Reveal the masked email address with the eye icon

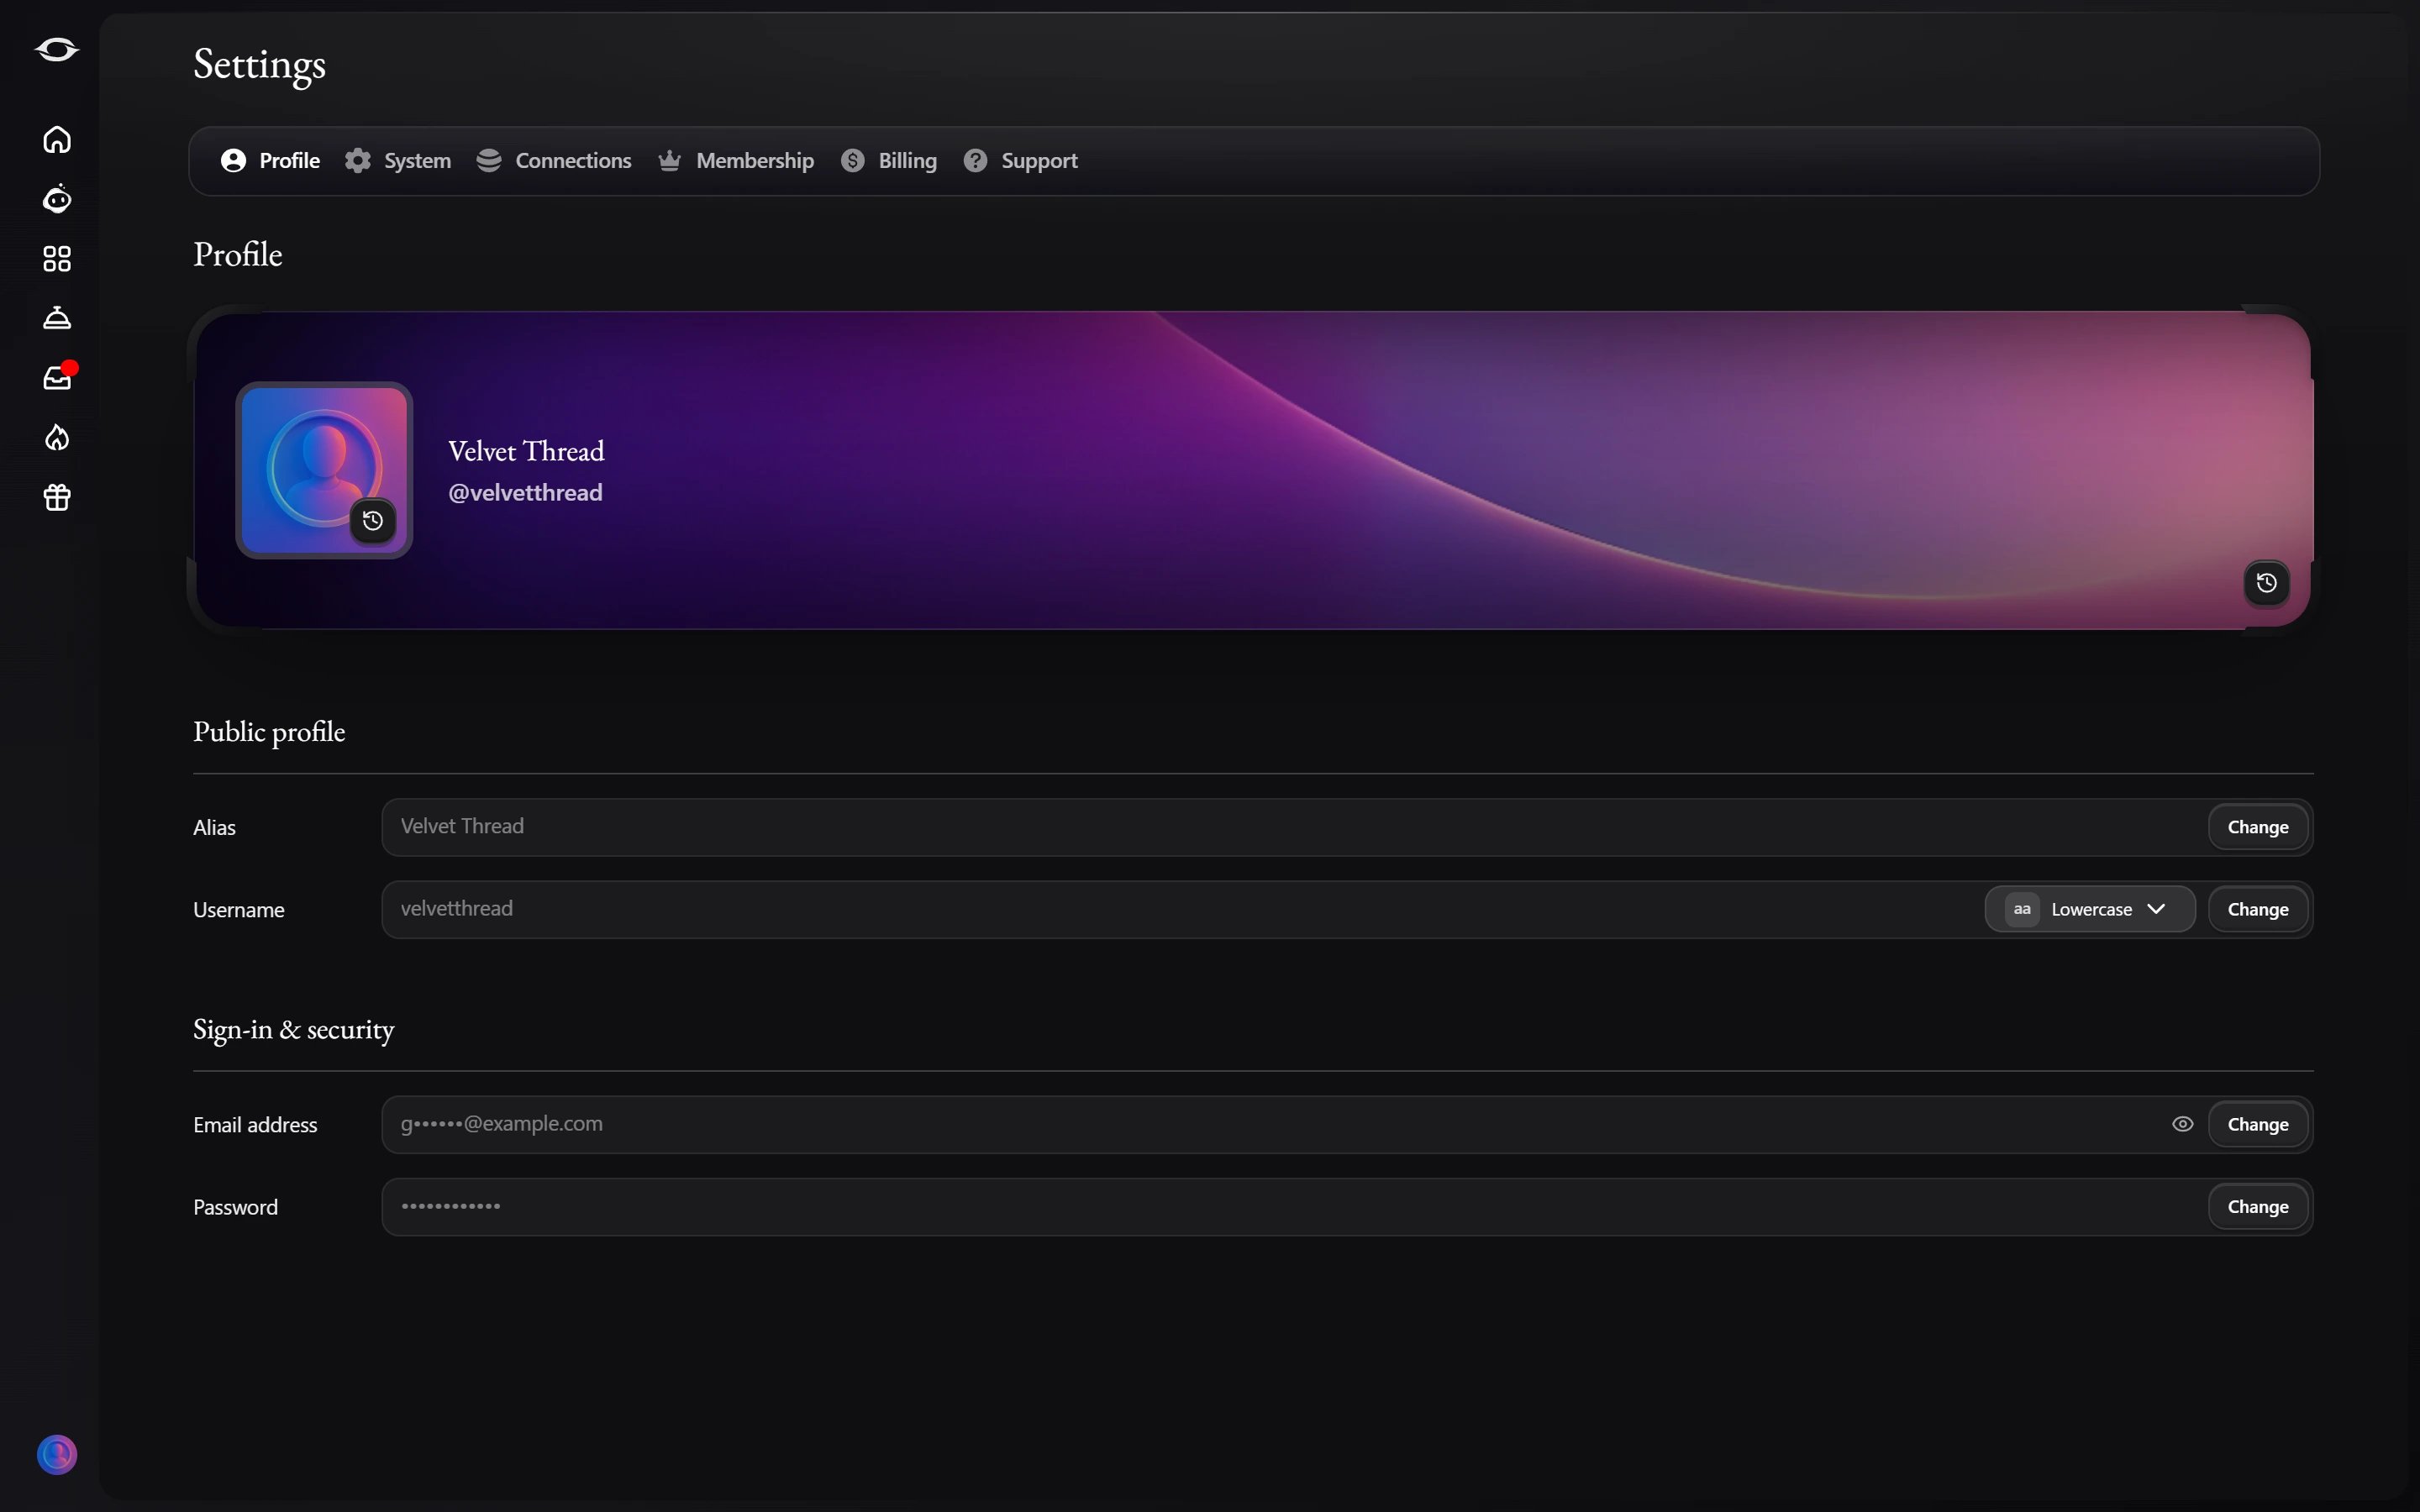pyautogui.click(x=2183, y=1124)
